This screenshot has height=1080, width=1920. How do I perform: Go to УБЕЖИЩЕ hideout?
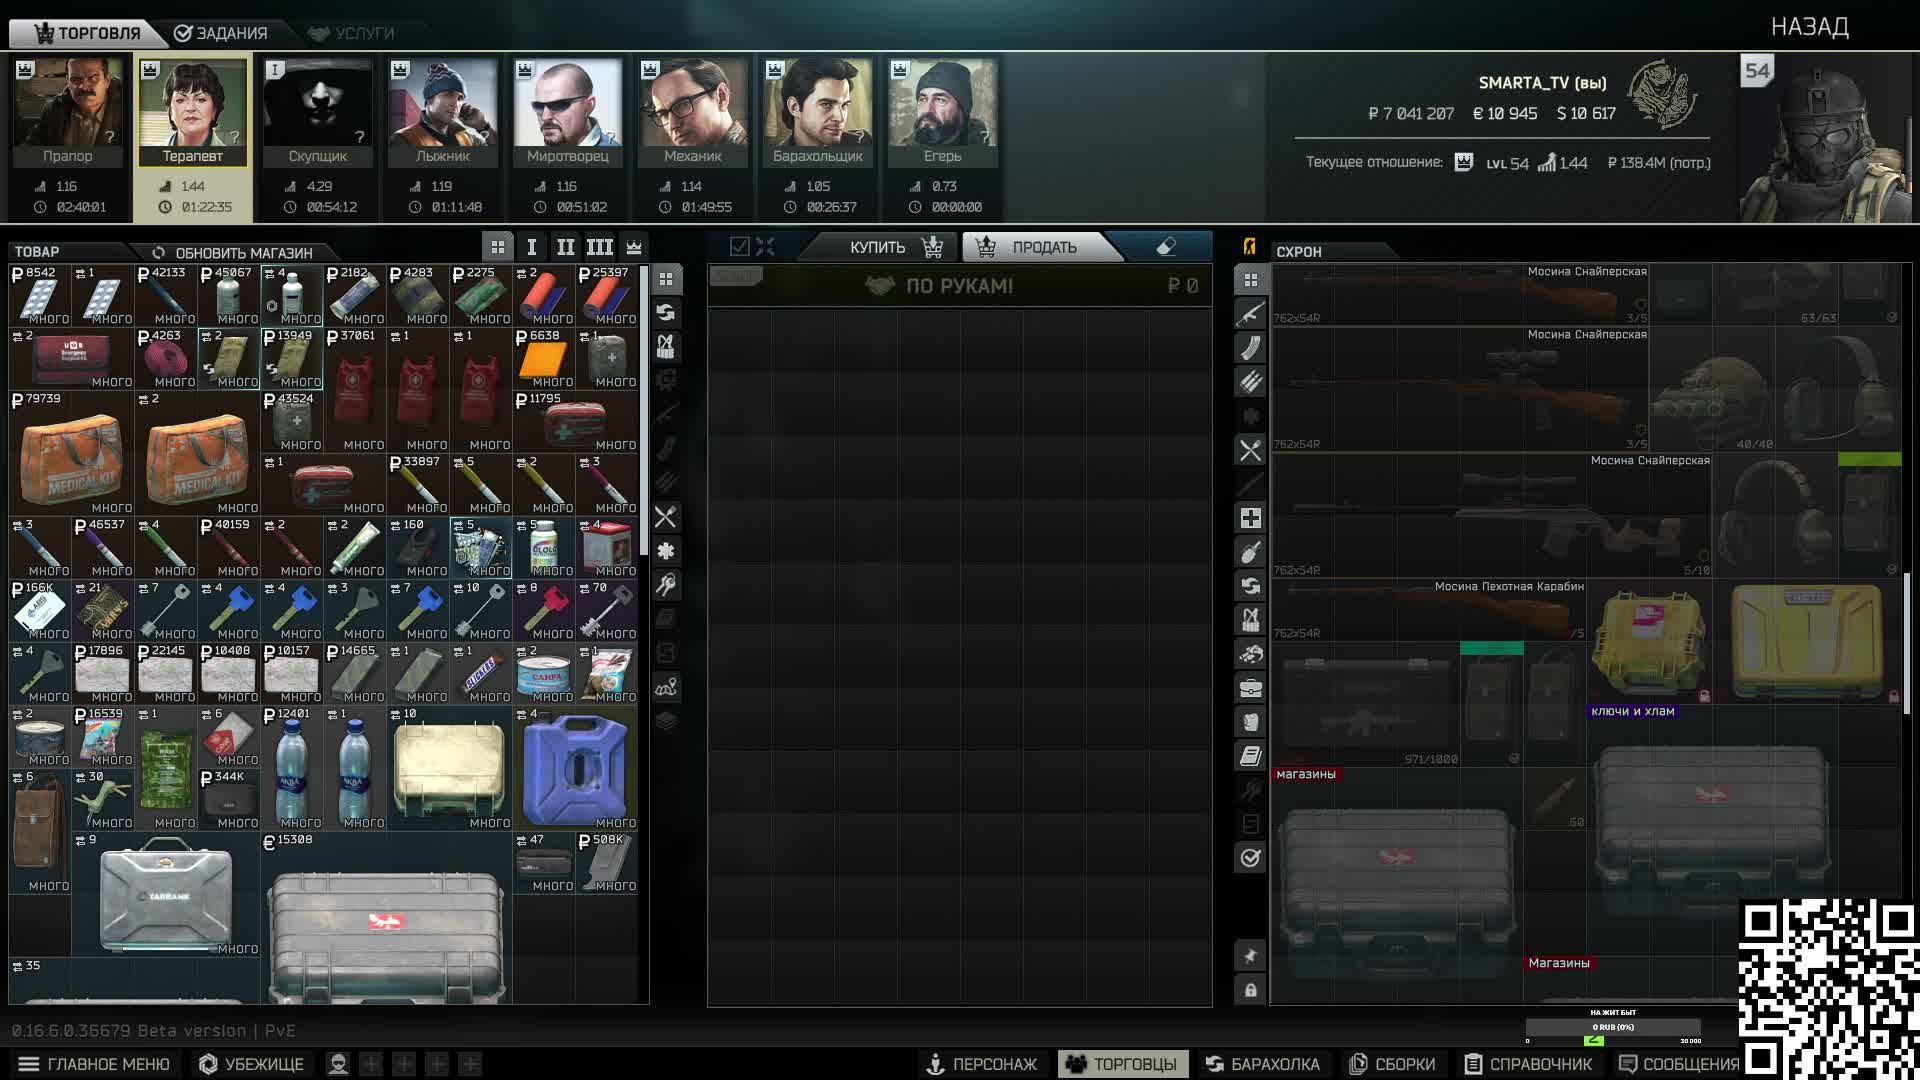(251, 1064)
